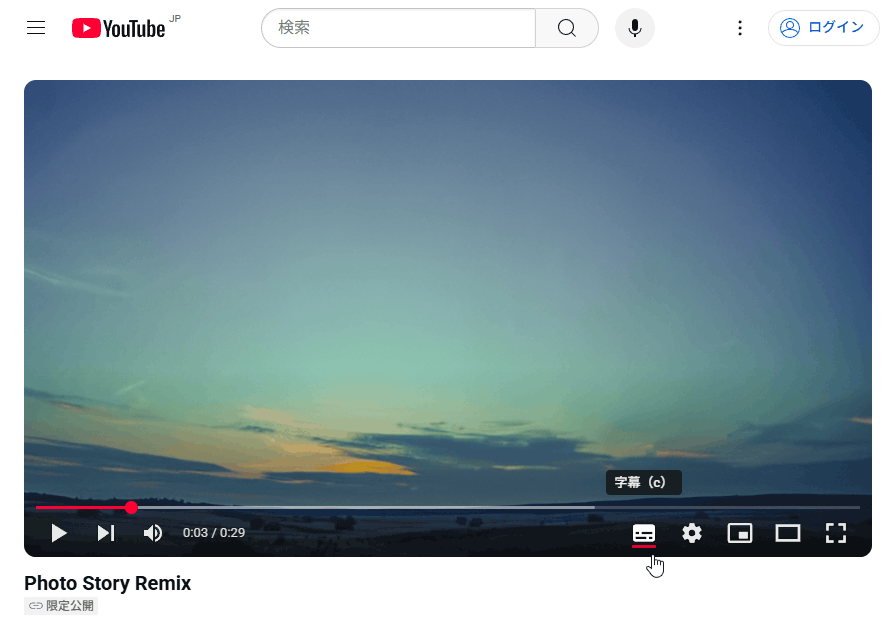Switch to theater mode

pos(787,534)
